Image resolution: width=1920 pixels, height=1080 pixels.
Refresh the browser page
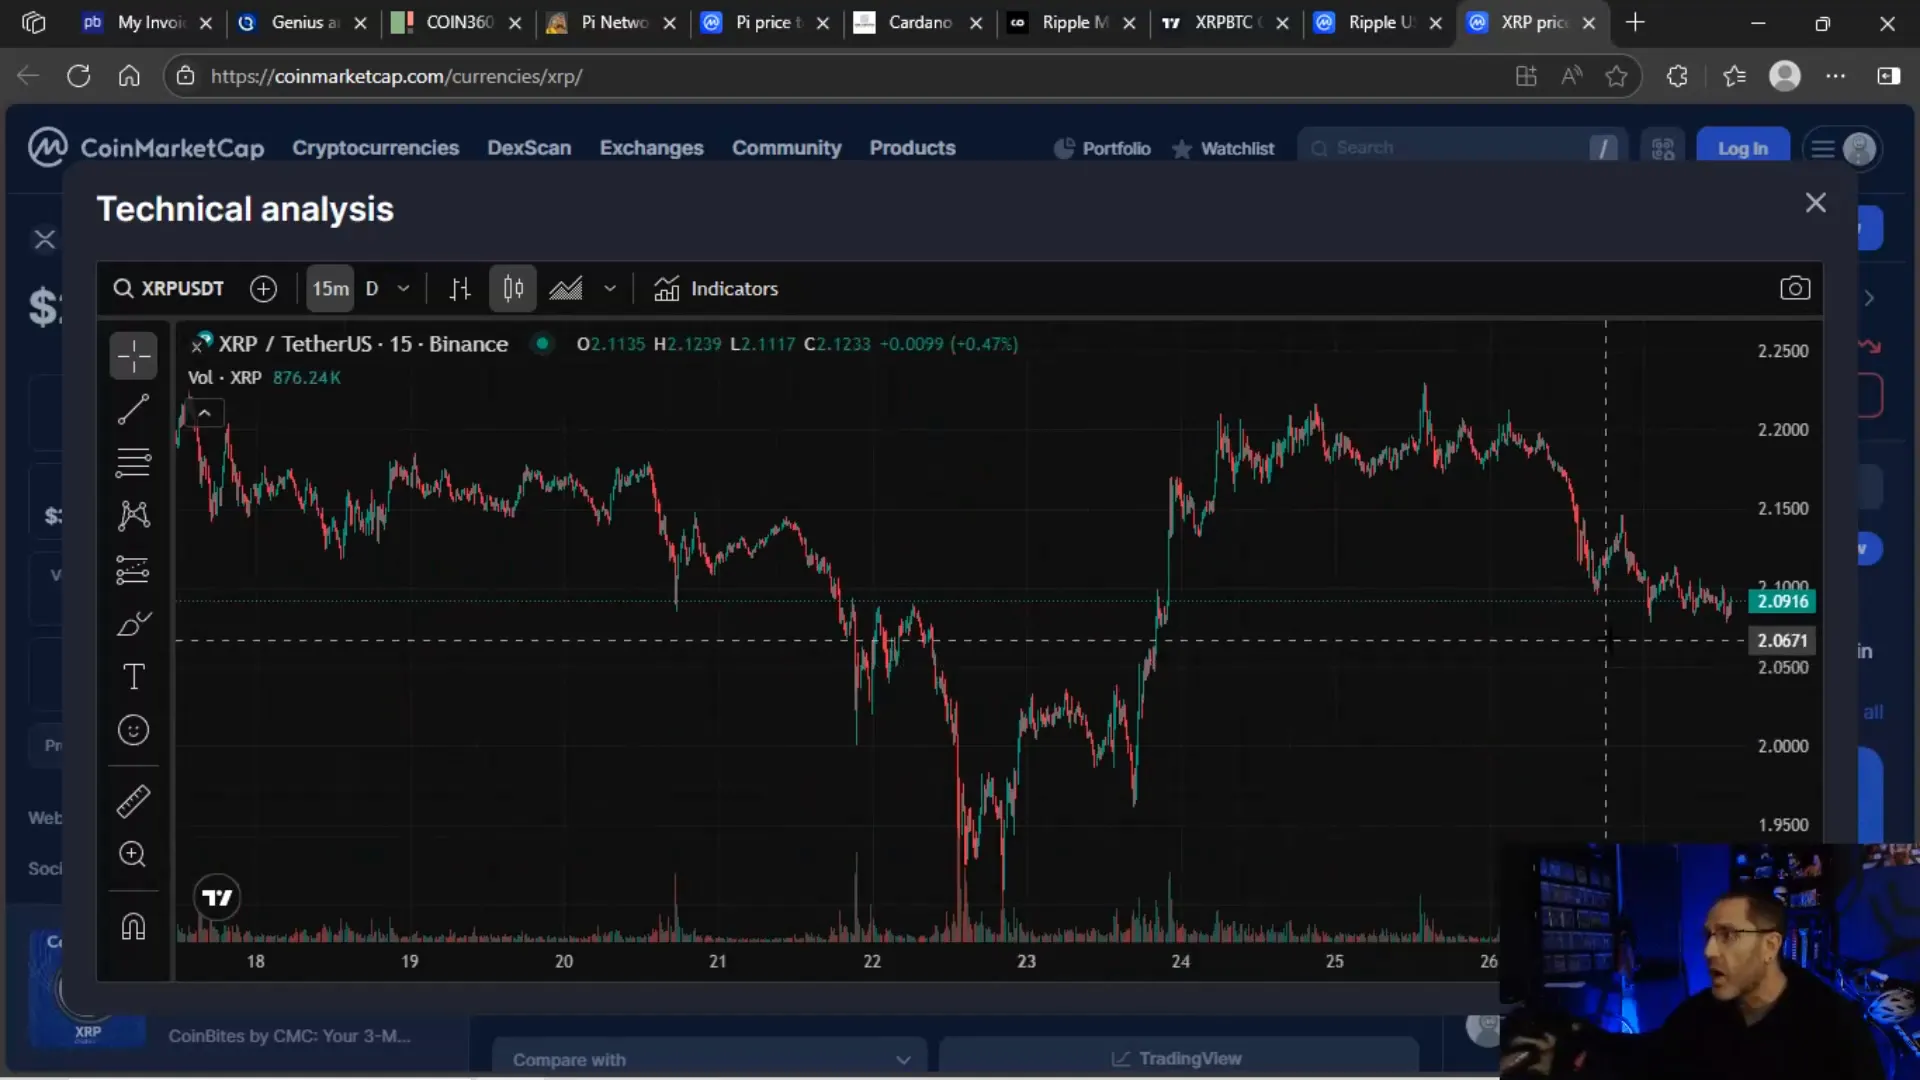79,76
